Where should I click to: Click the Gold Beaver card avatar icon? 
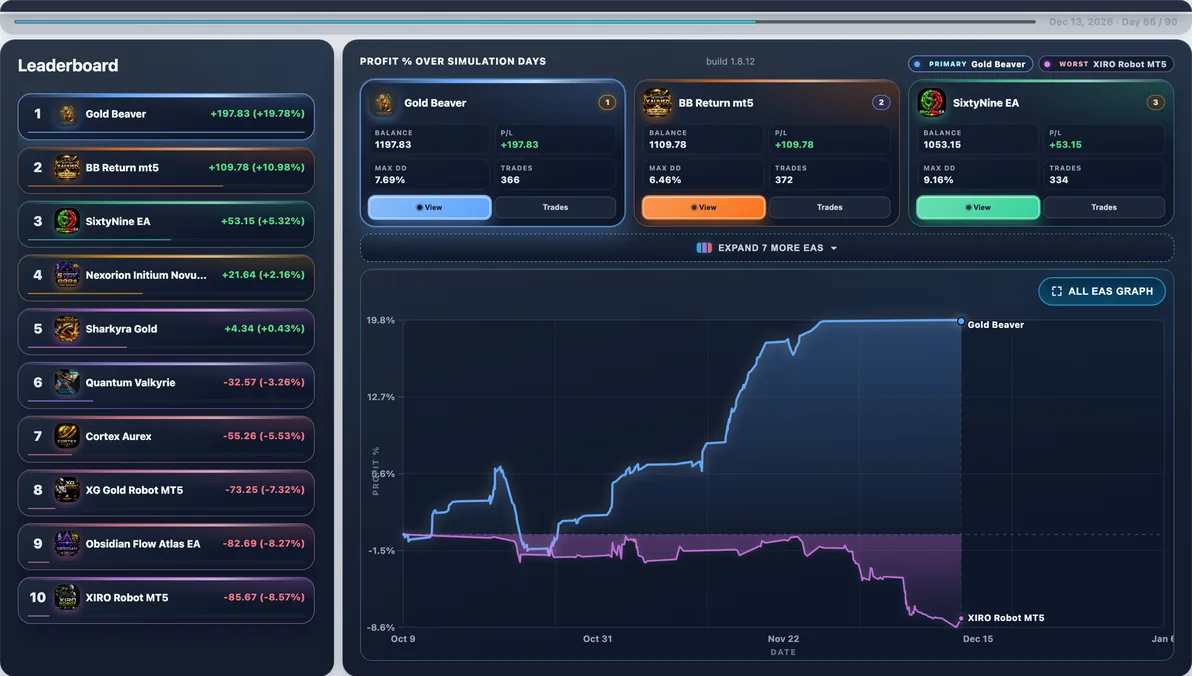tap(384, 103)
